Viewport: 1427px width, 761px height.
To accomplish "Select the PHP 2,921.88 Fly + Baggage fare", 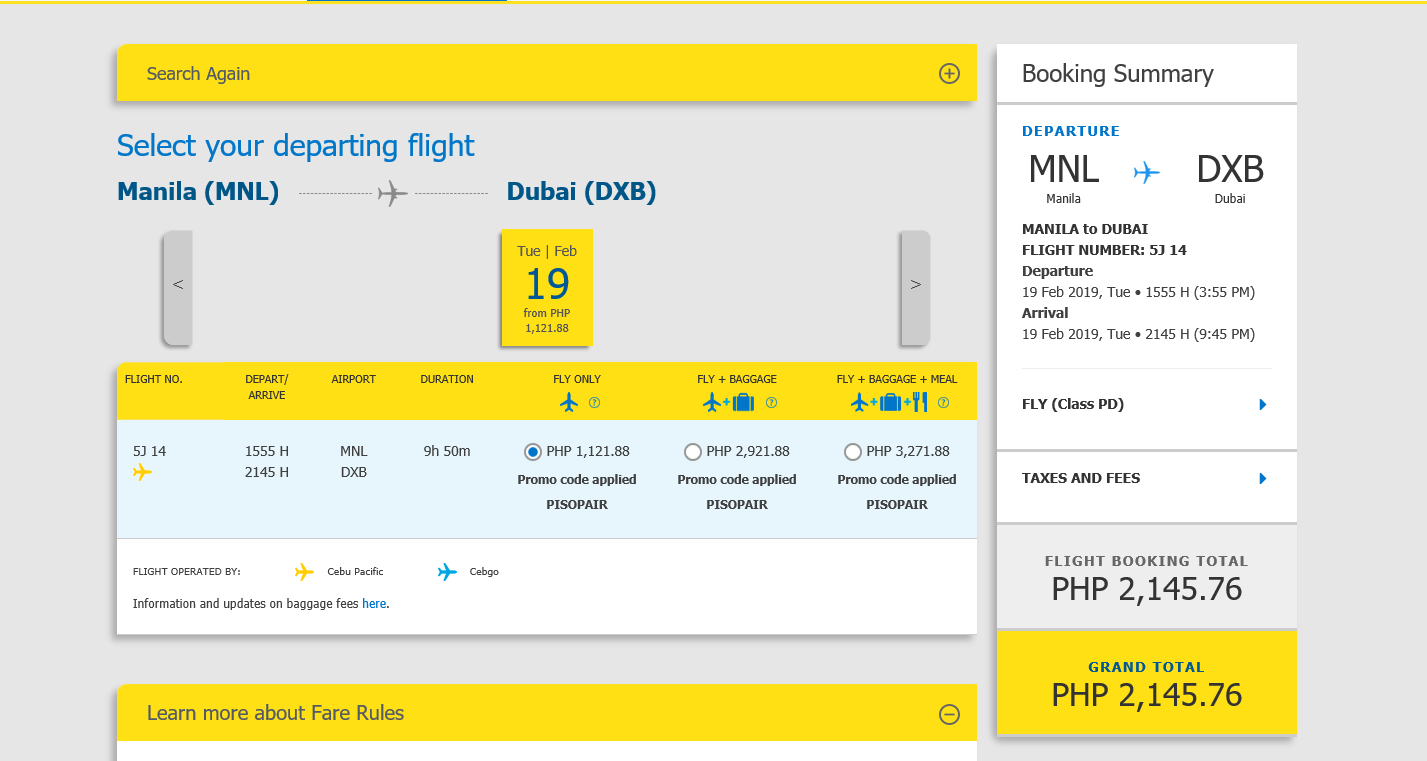I will click(x=692, y=452).
